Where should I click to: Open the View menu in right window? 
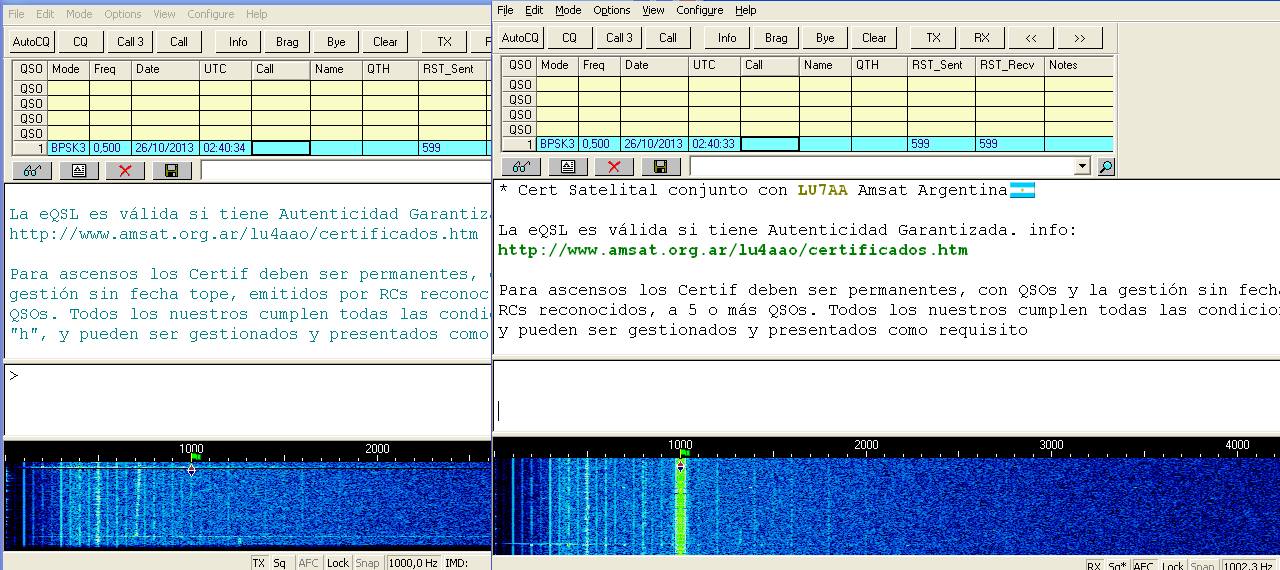[653, 10]
